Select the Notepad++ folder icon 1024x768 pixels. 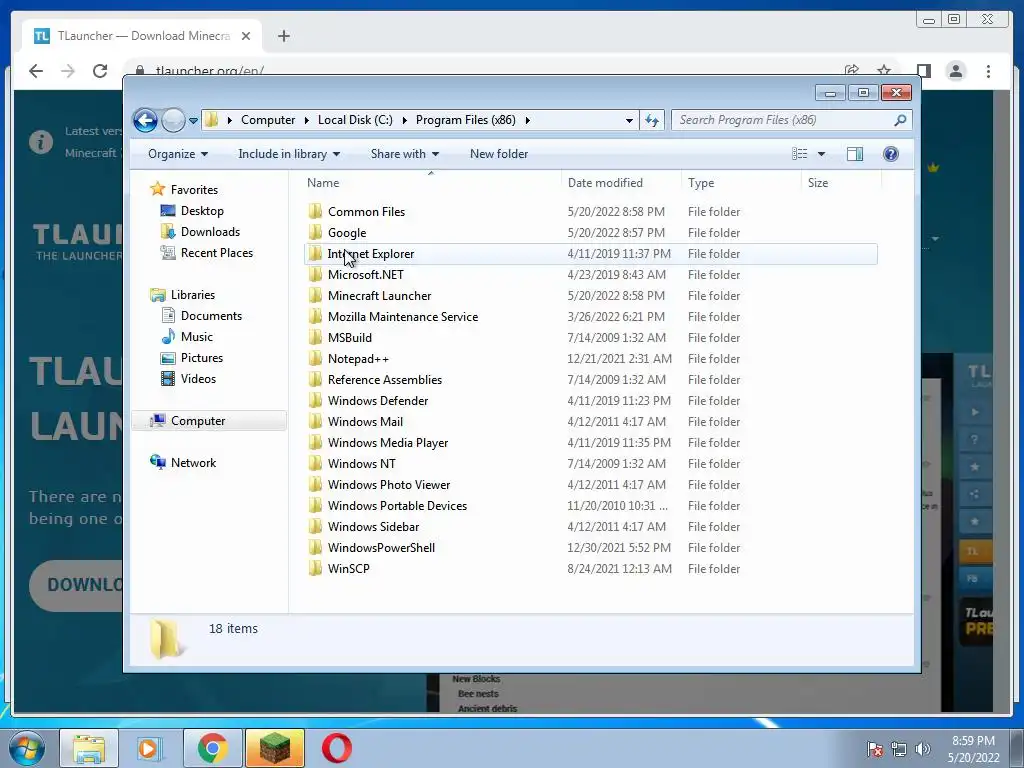[x=315, y=359]
